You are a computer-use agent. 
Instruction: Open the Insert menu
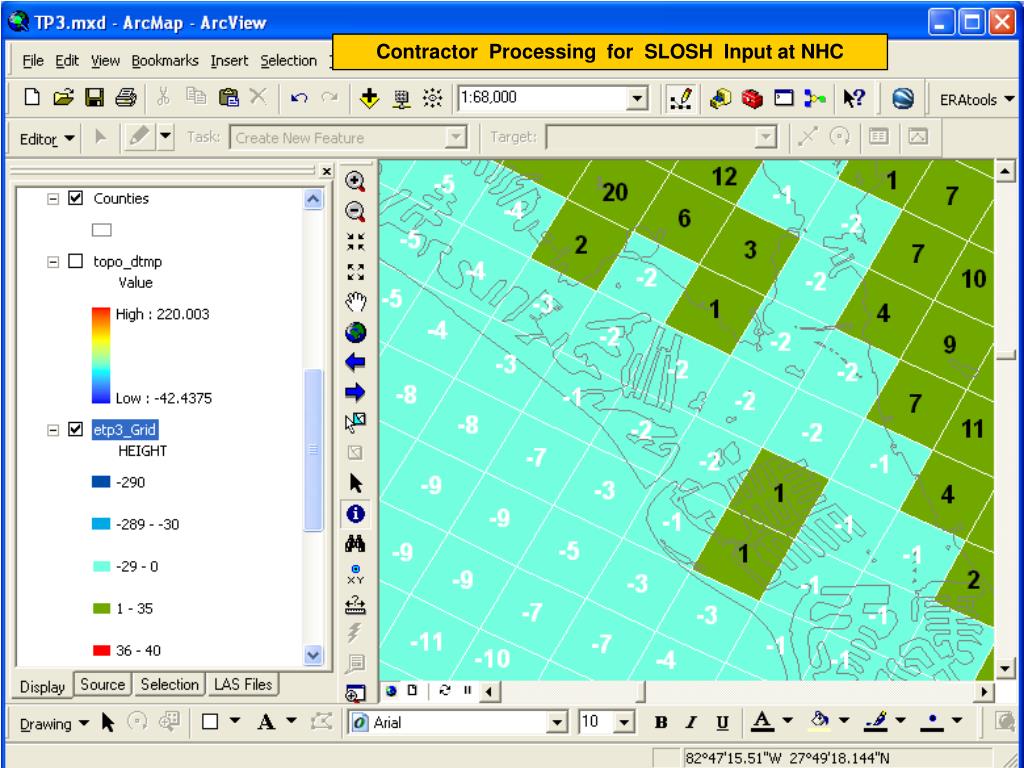(x=229, y=61)
